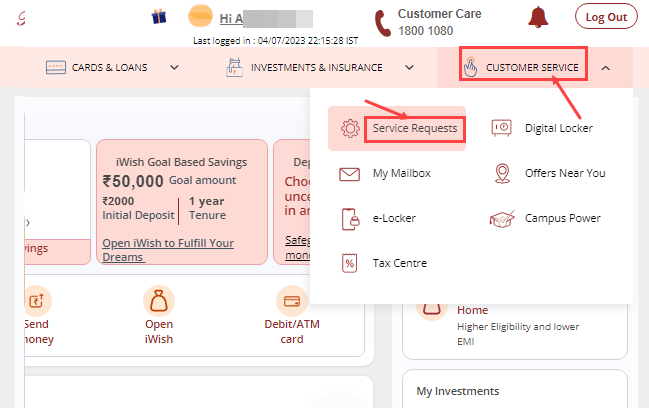Viewport: 649px width, 408px height.
Task: Open the Cards & Loans menu
Action: click(110, 67)
